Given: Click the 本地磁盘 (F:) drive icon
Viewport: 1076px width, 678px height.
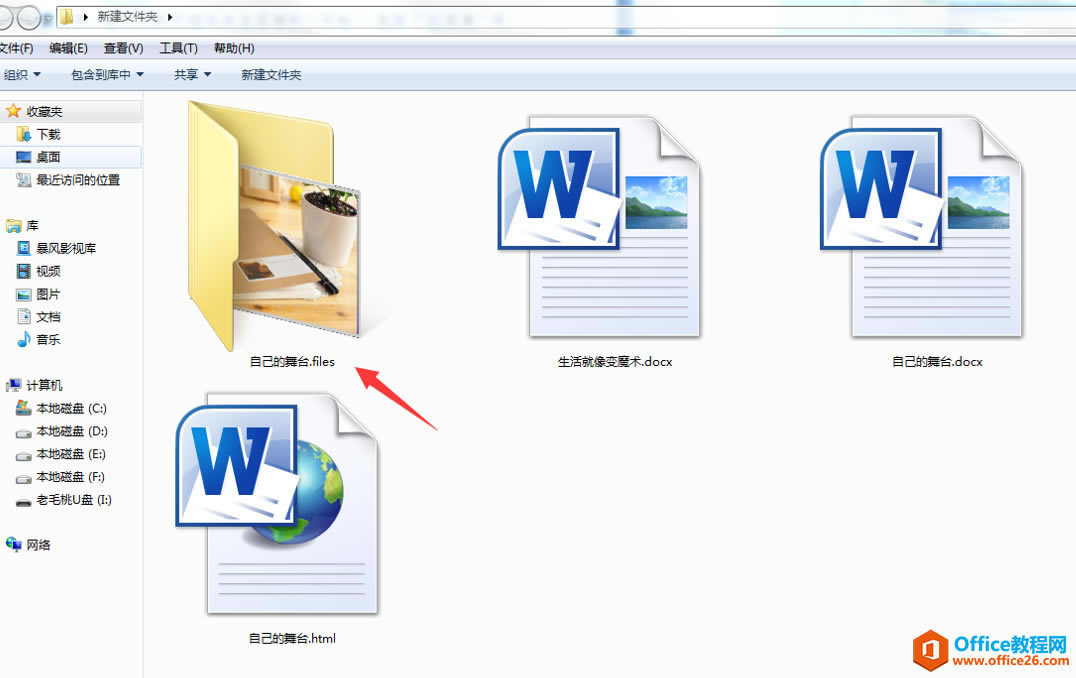Looking at the screenshot, I should (x=23, y=478).
